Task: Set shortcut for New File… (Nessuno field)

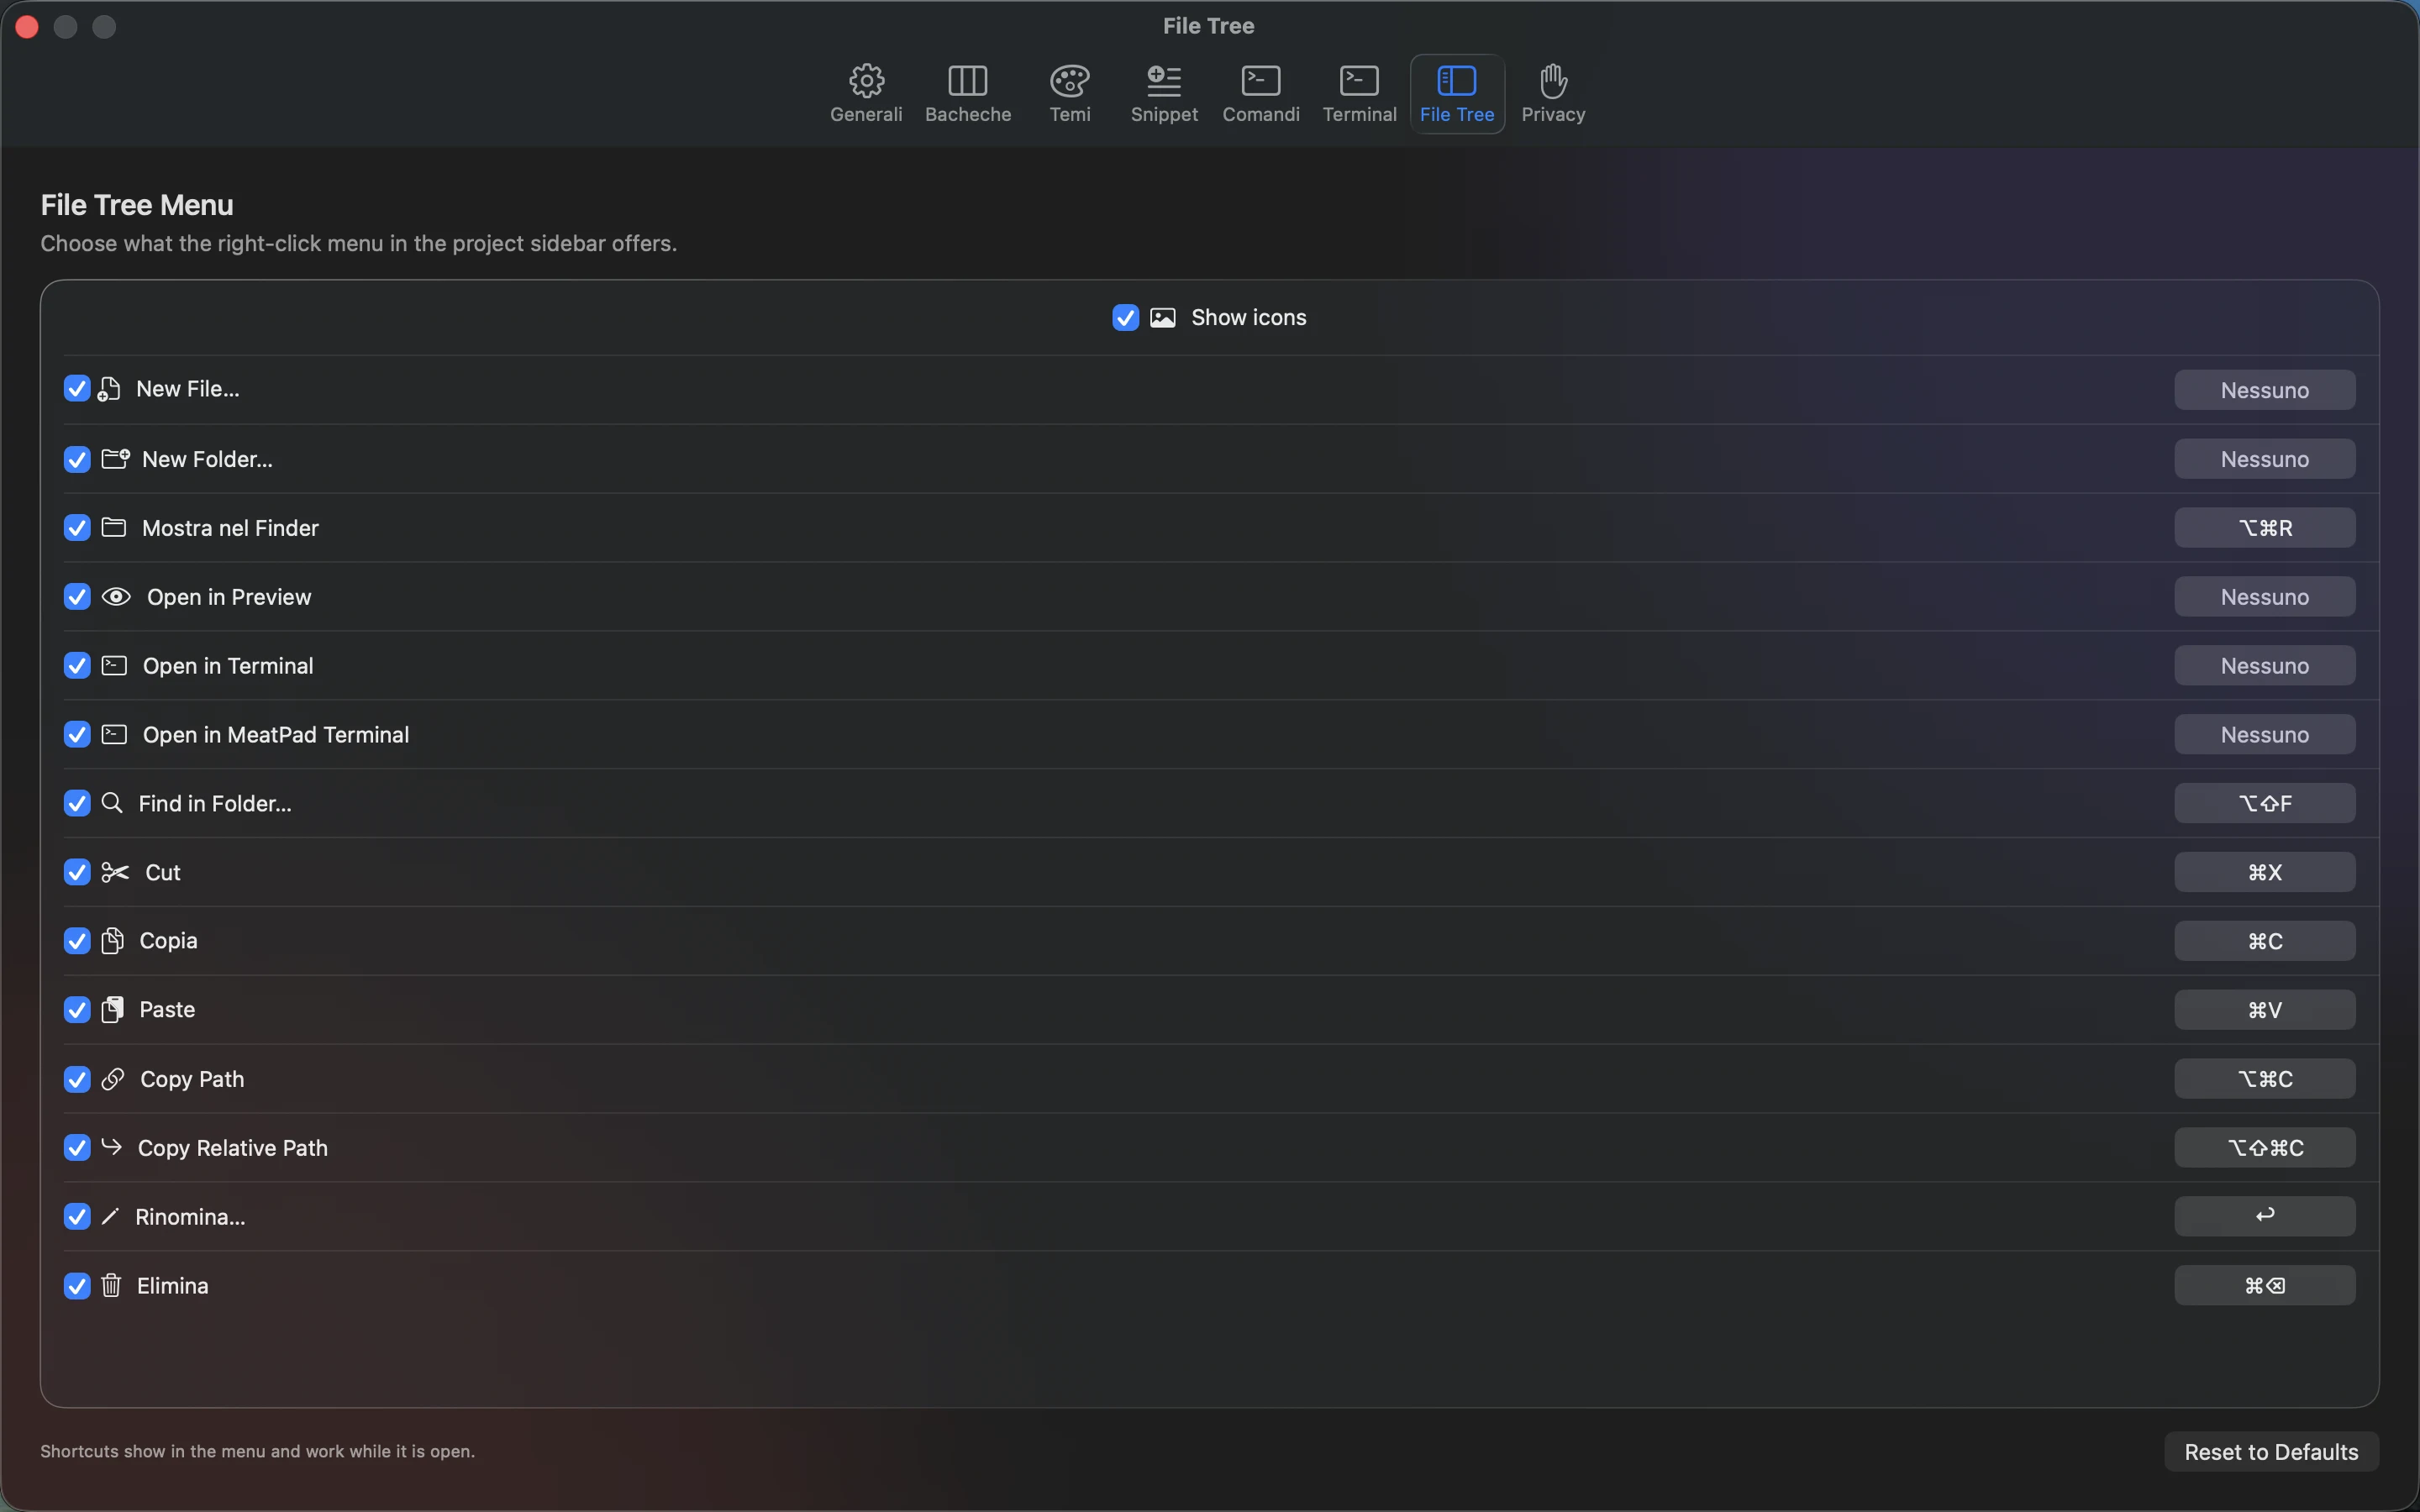Action: pos(2264,390)
